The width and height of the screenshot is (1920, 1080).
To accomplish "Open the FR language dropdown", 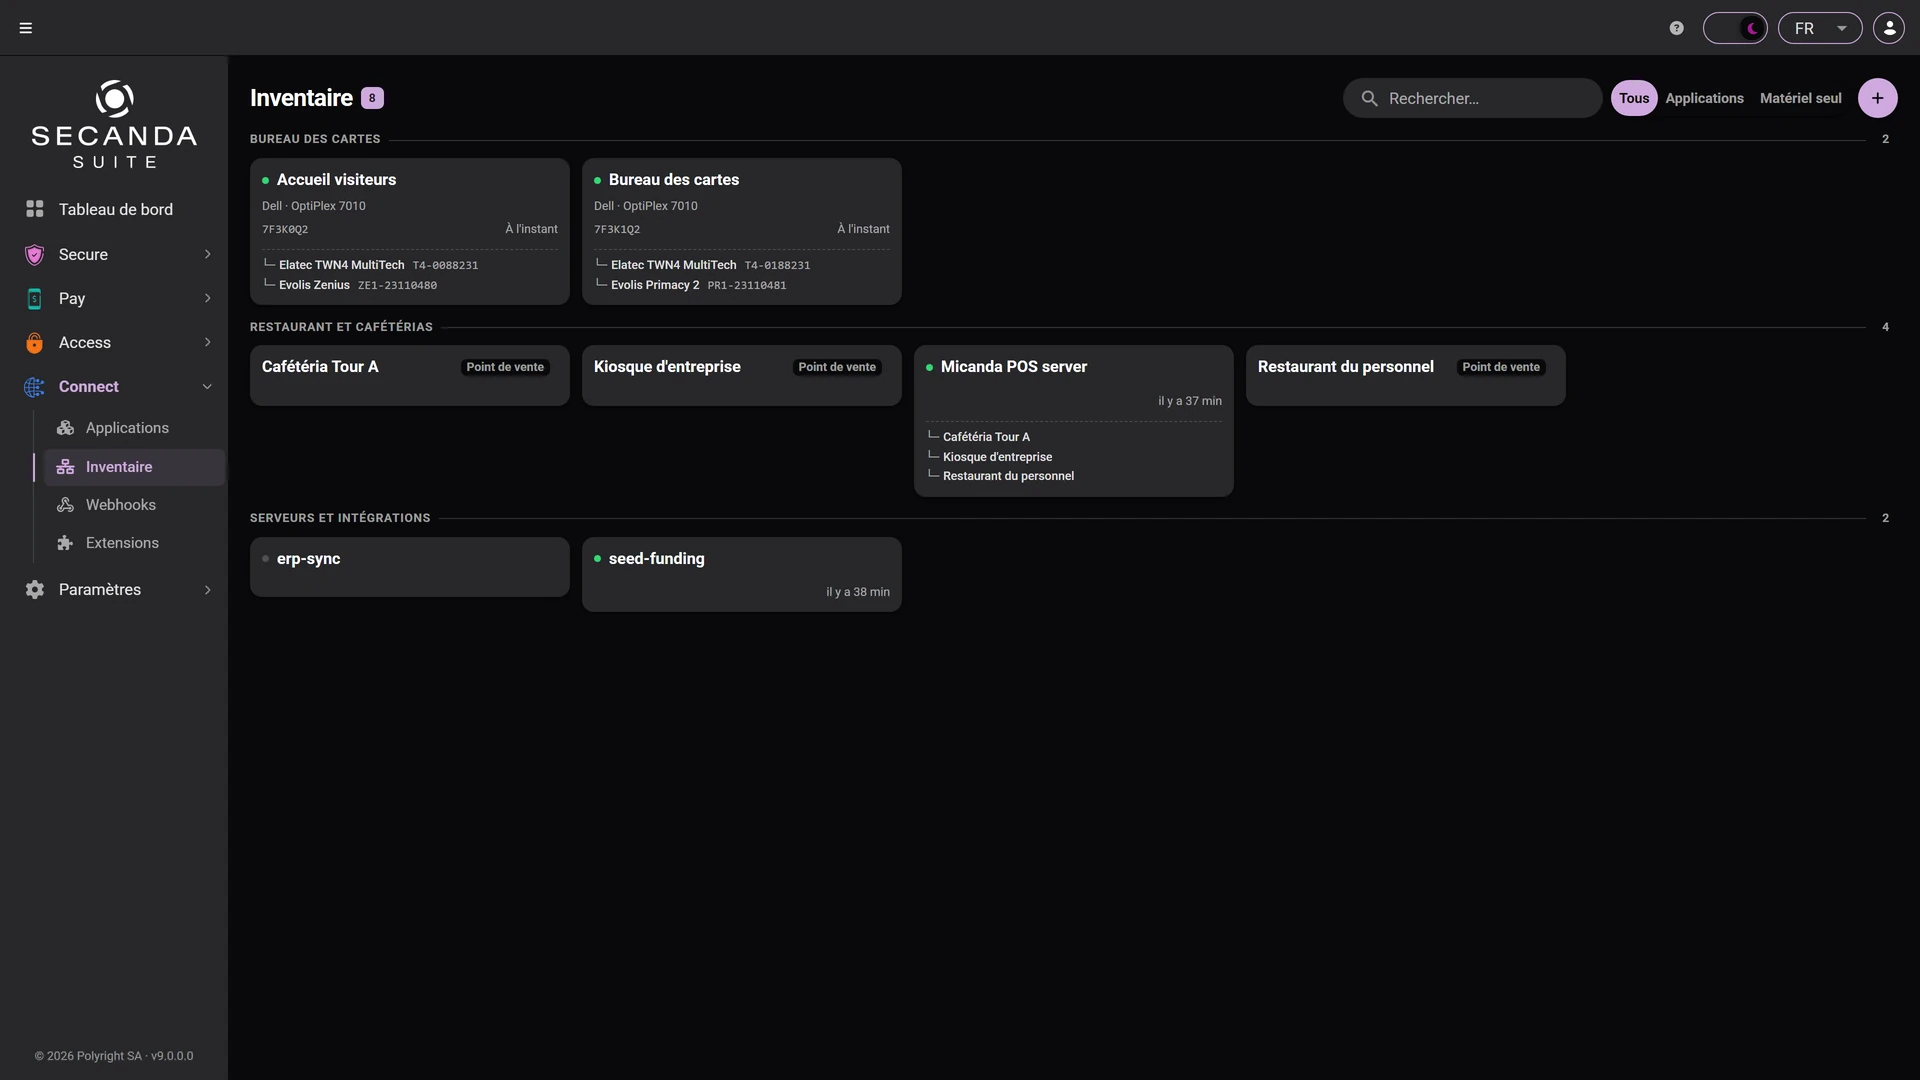I will (1820, 28).
